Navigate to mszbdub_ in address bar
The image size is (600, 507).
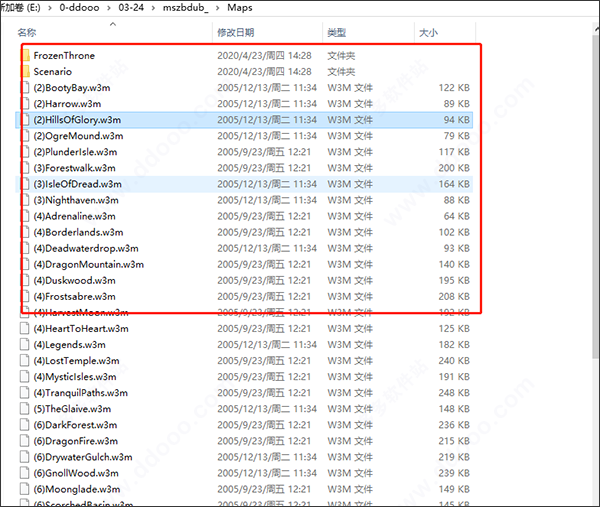click(186, 8)
